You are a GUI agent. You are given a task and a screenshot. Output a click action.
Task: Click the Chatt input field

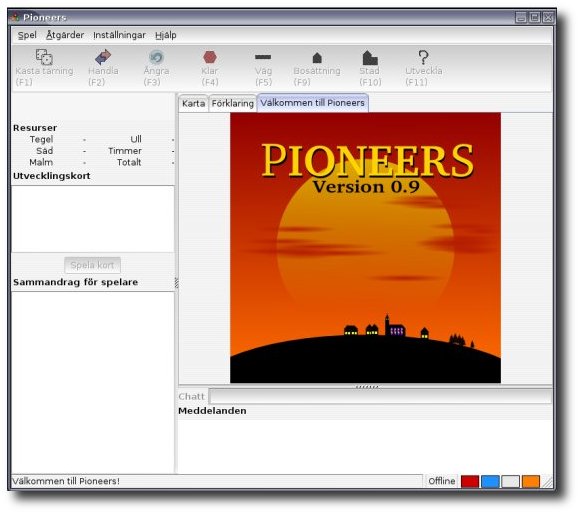tap(380, 396)
